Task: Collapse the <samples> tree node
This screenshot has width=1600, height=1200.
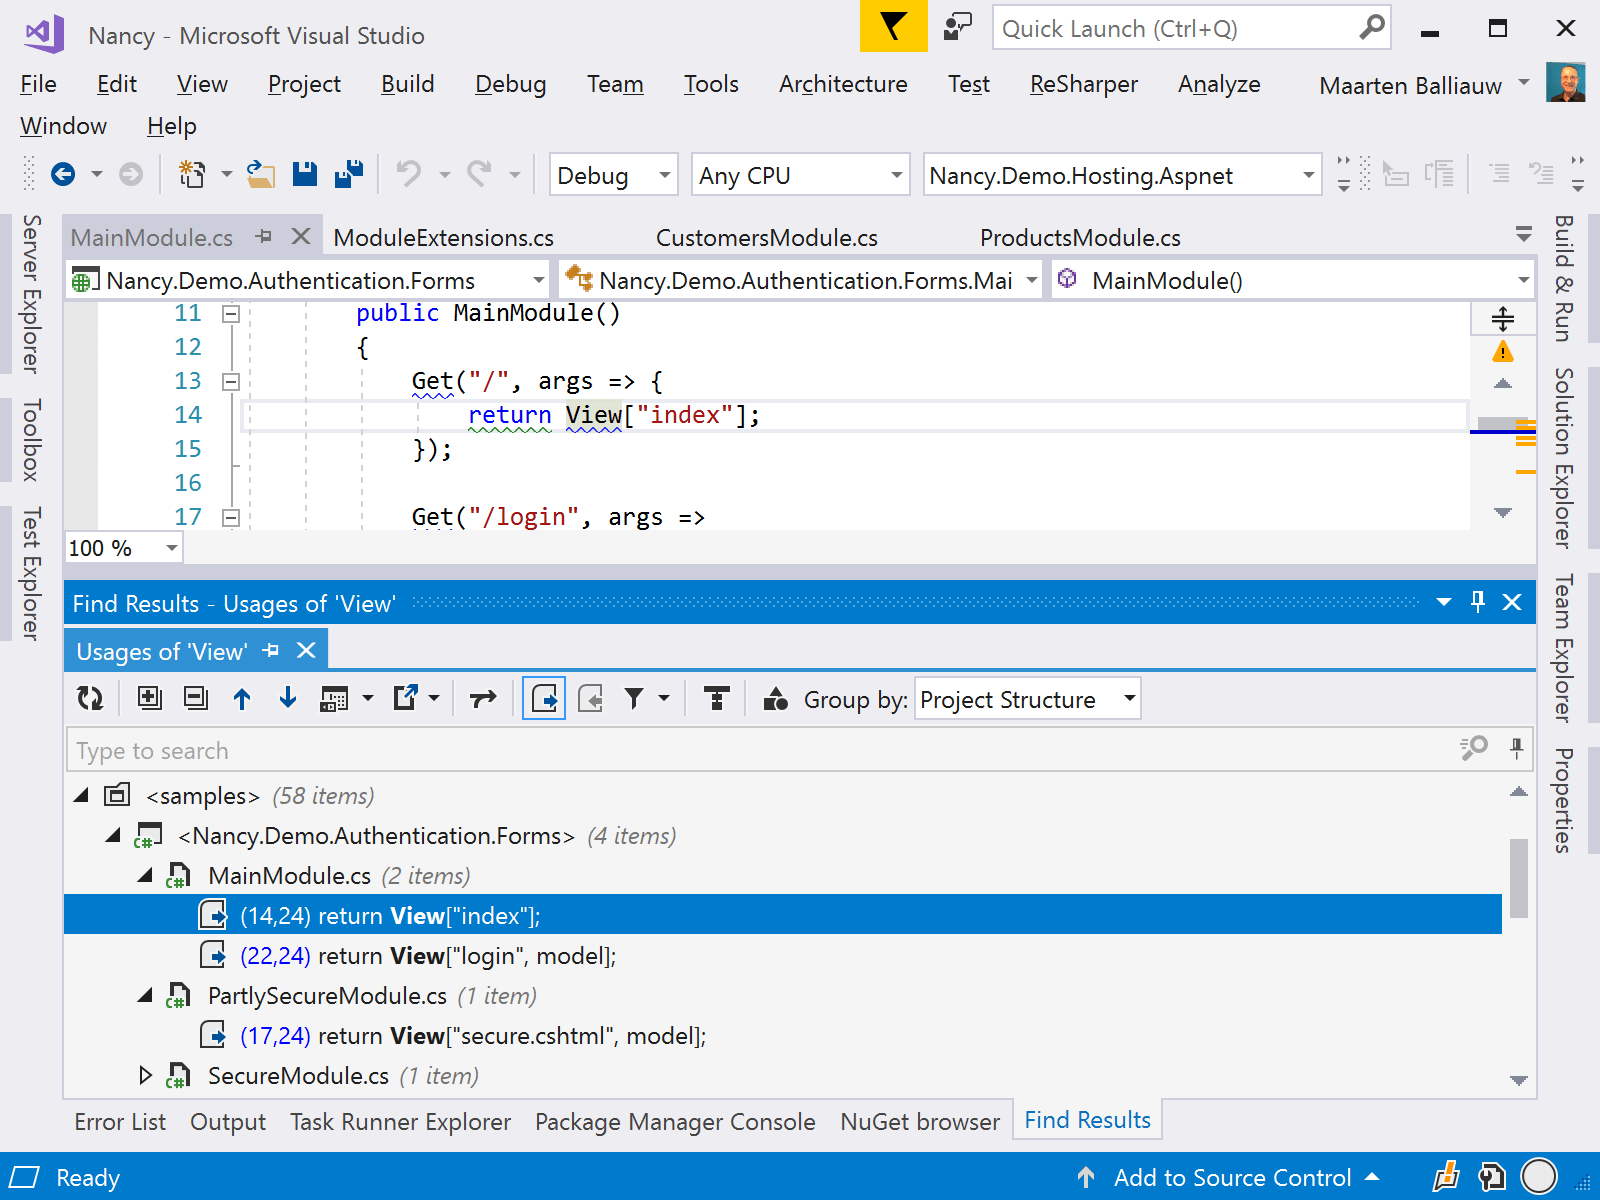Action: (x=82, y=796)
